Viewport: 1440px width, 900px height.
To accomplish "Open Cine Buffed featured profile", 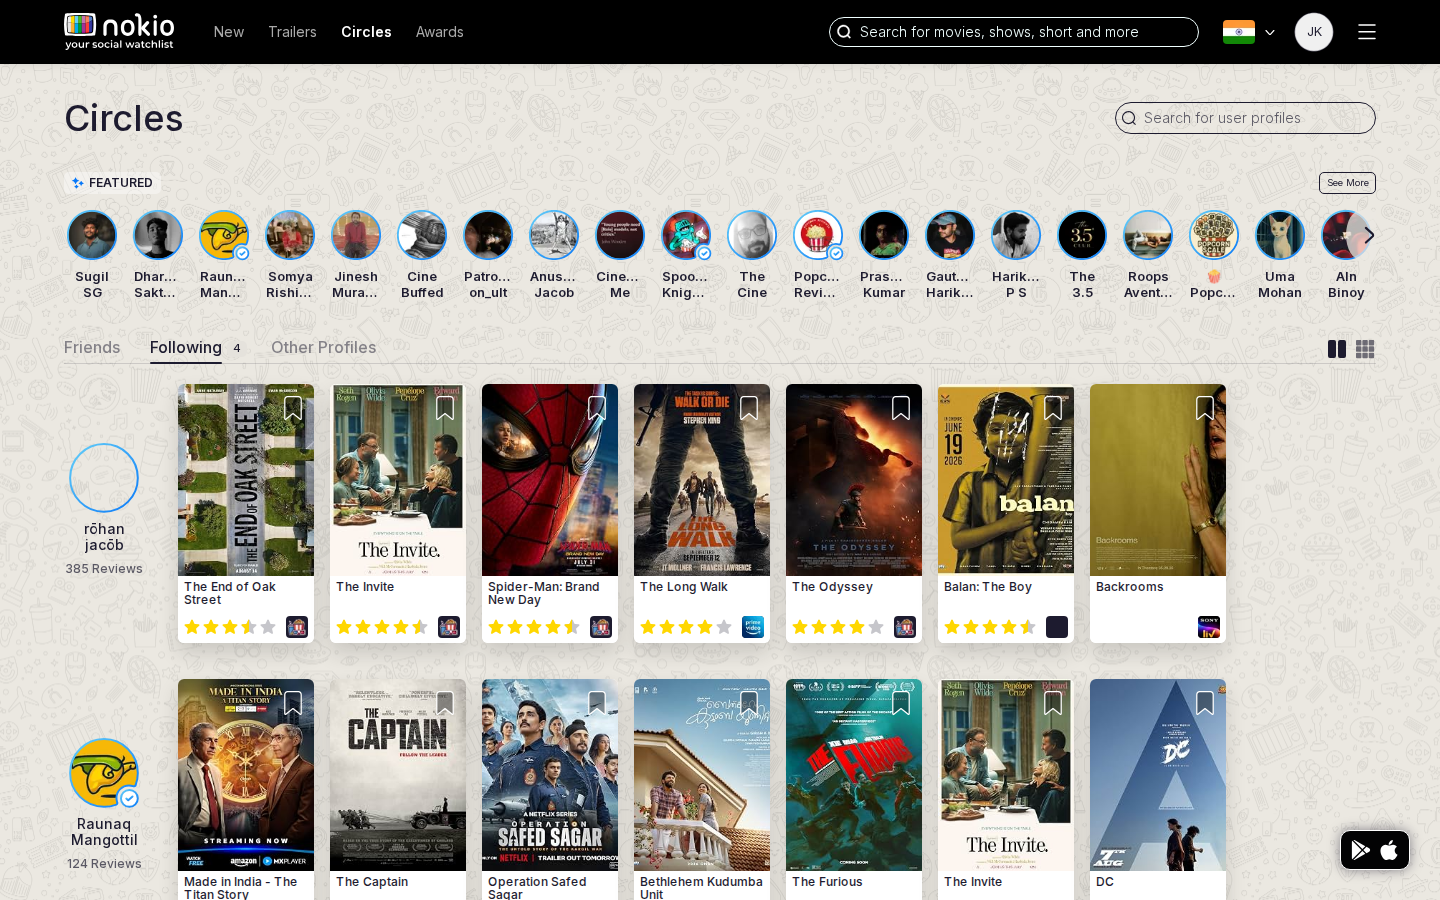I will (422, 235).
